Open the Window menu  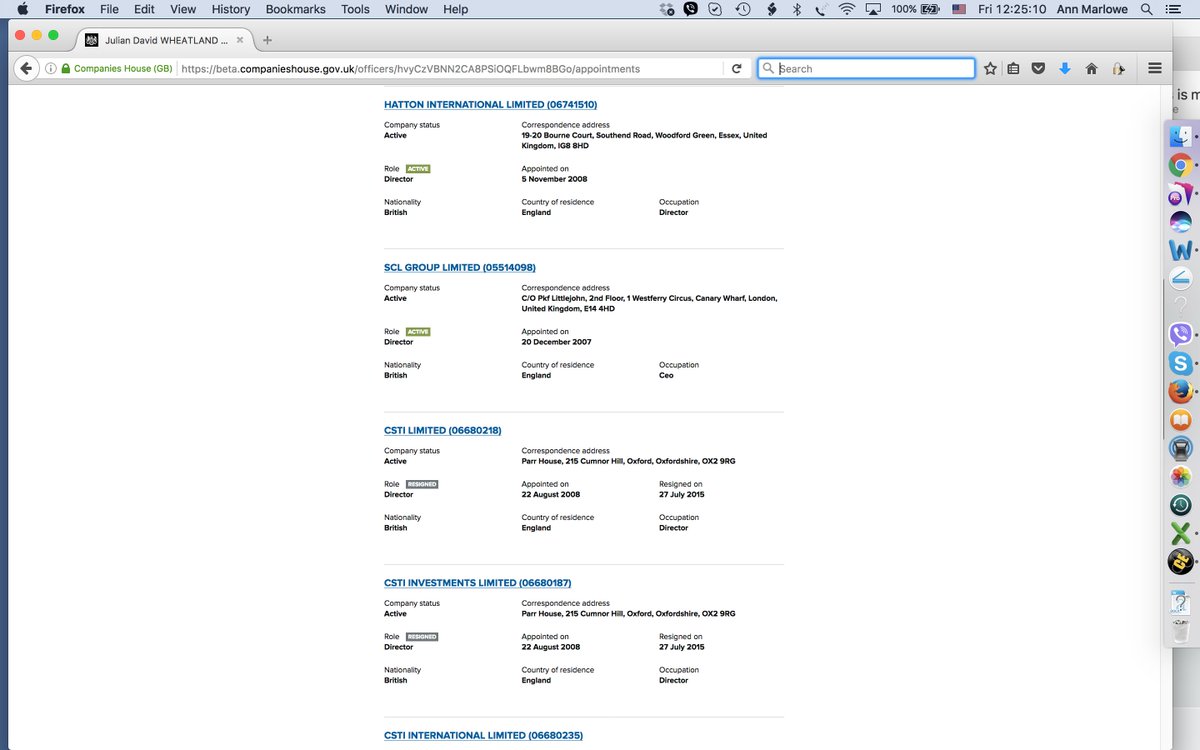pos(406,9)
